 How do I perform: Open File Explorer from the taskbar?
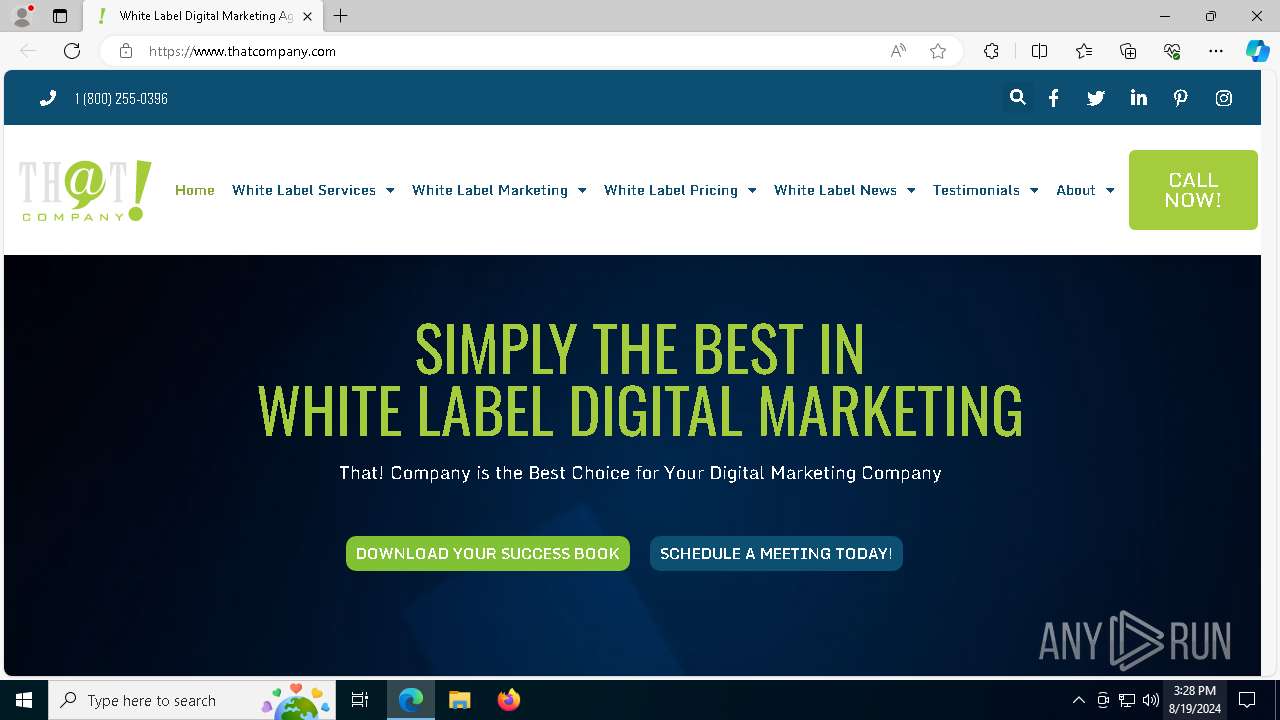(460, 700)
